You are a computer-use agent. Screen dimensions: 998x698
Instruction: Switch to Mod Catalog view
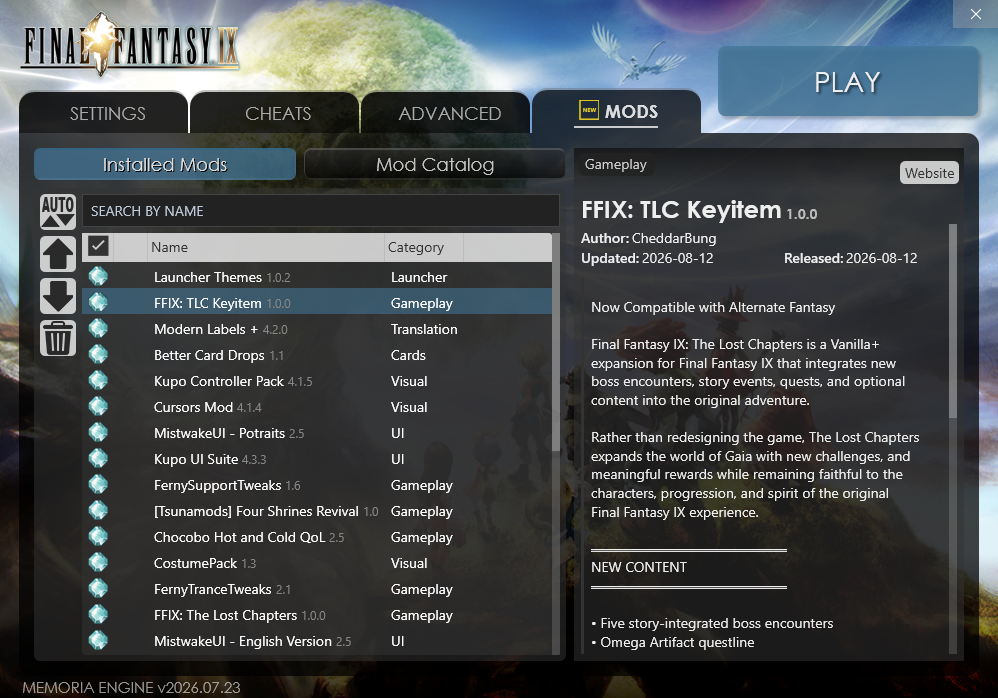click(x=435, y=164)
